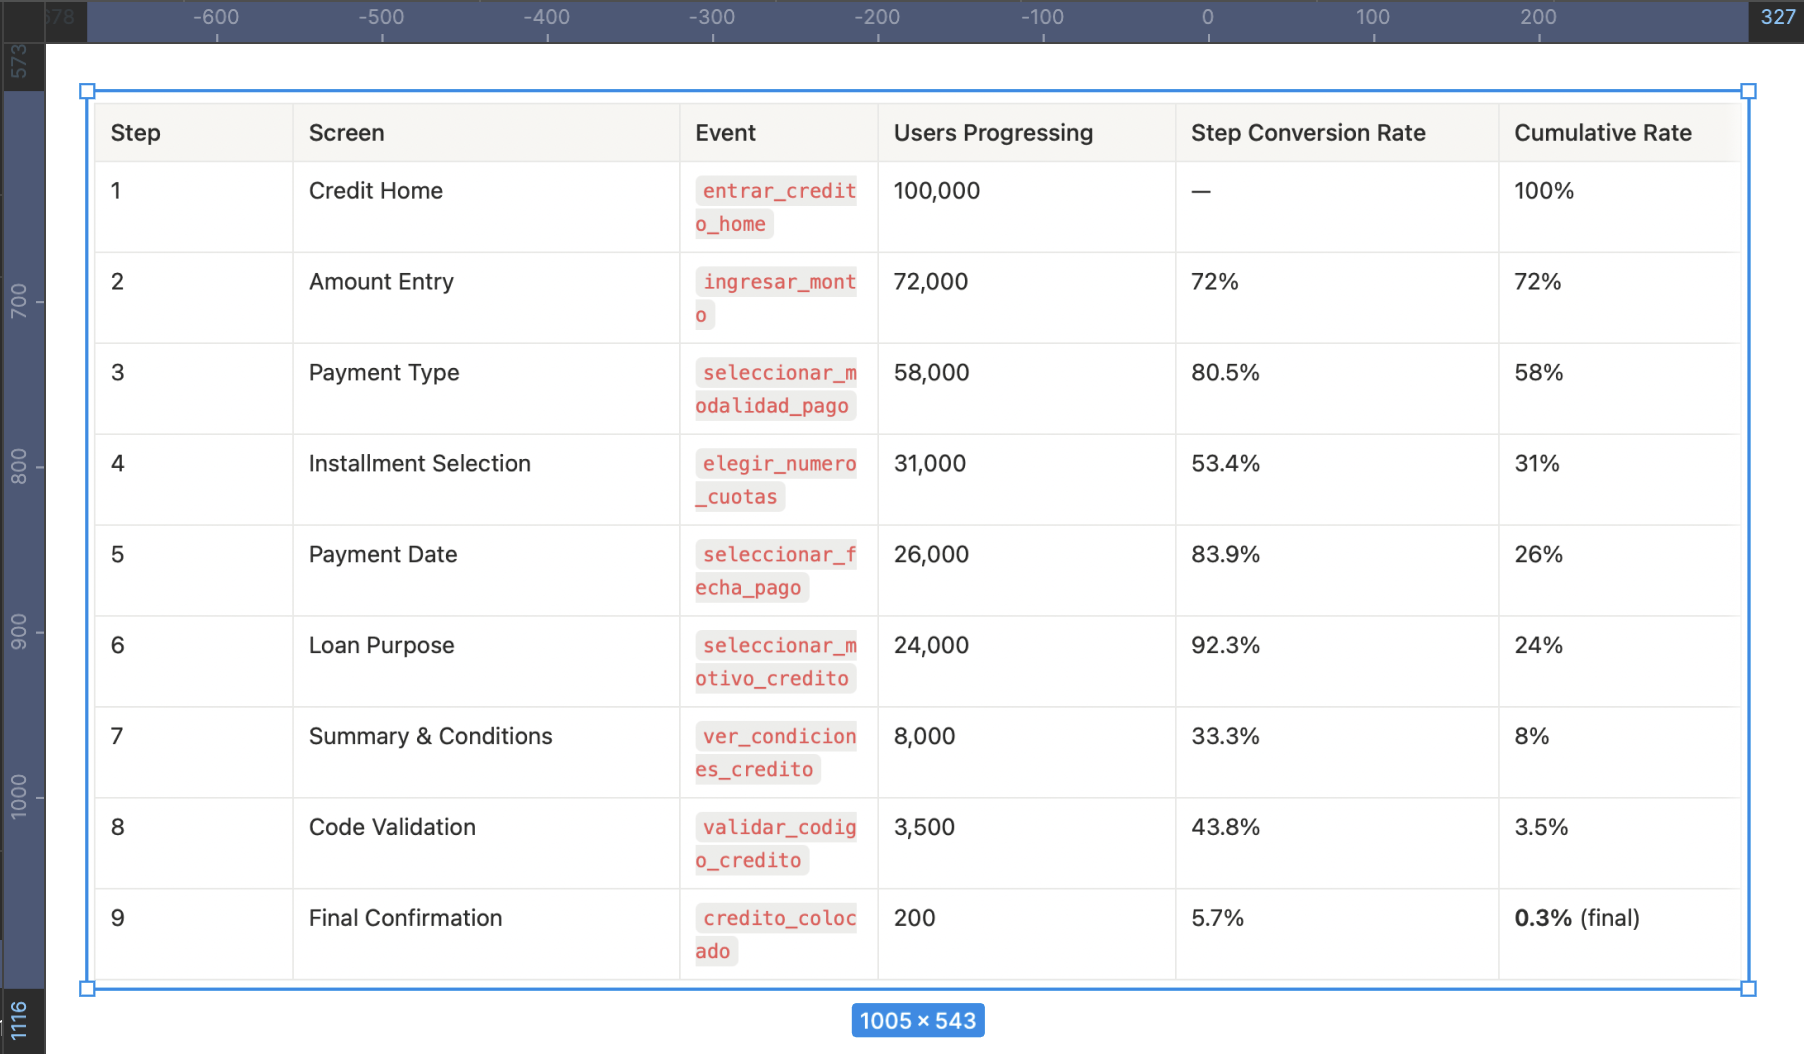
Task: Select the Final Confirmation screen cell
Action: (x=405, y=918)
